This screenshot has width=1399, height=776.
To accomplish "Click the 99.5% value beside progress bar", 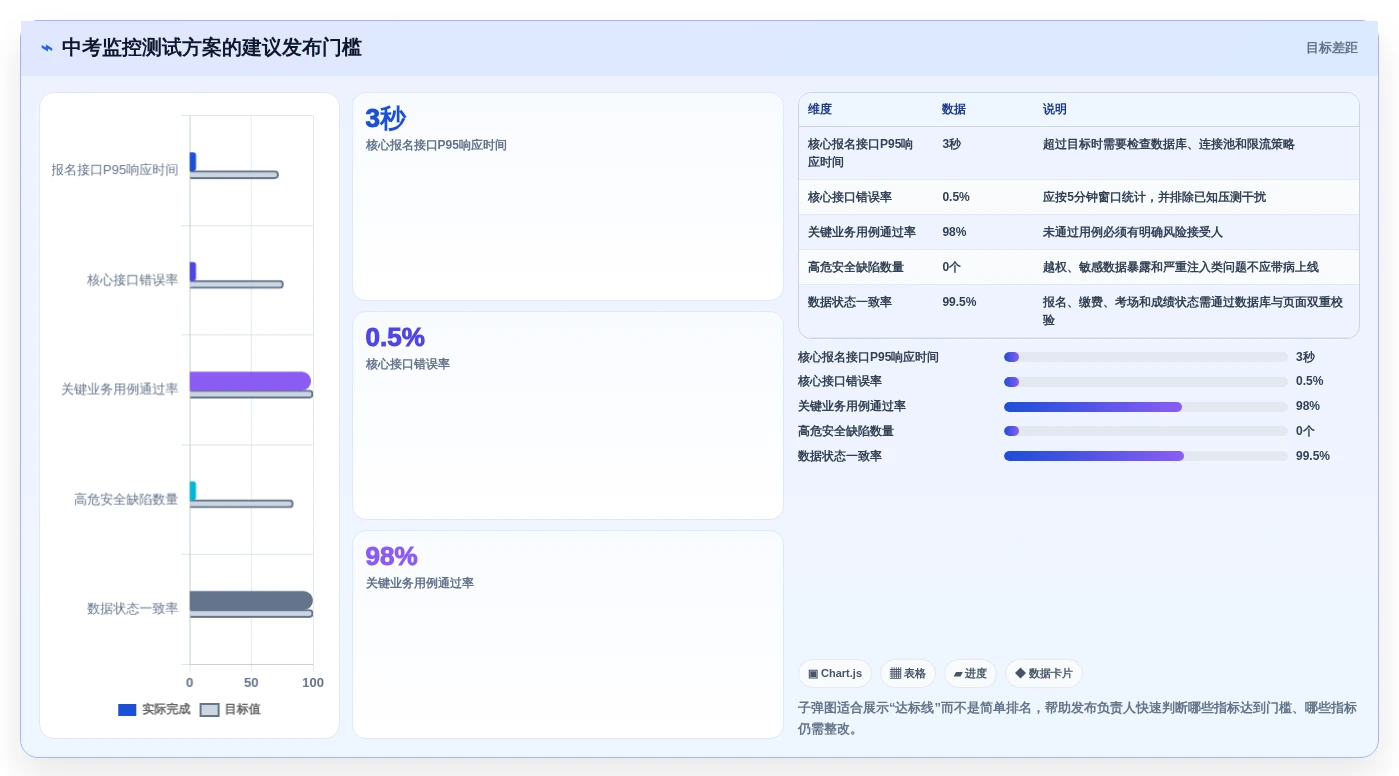I will [1313, 456].
